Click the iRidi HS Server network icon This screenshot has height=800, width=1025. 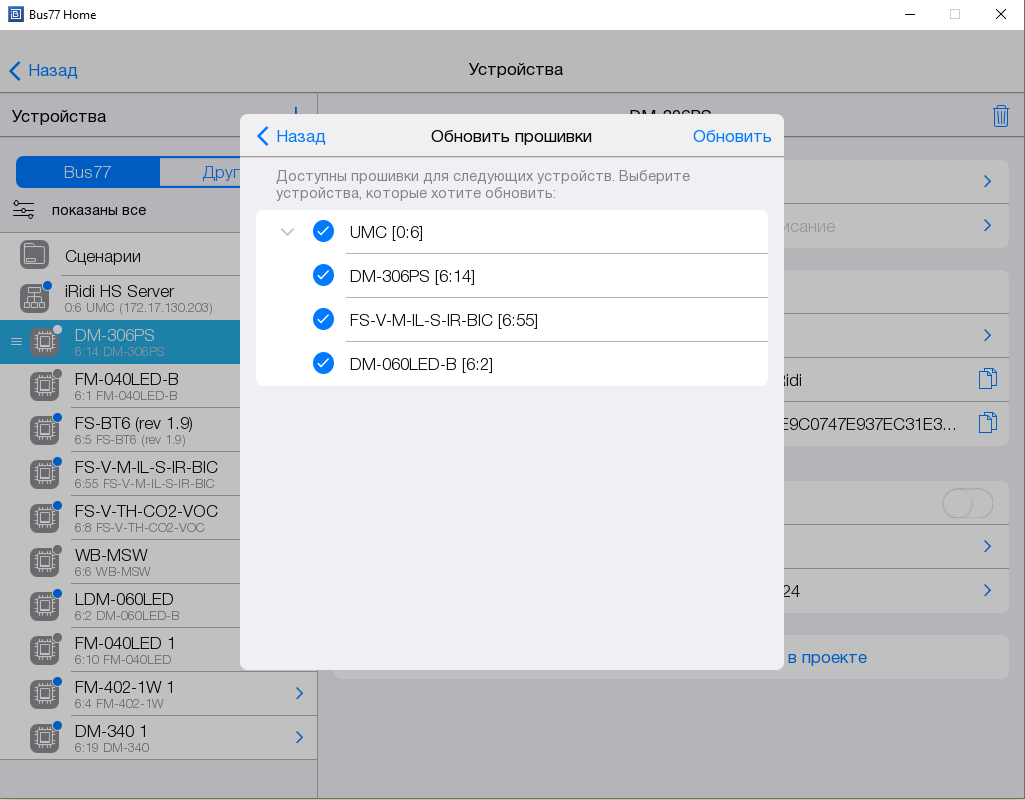[35, 298]
